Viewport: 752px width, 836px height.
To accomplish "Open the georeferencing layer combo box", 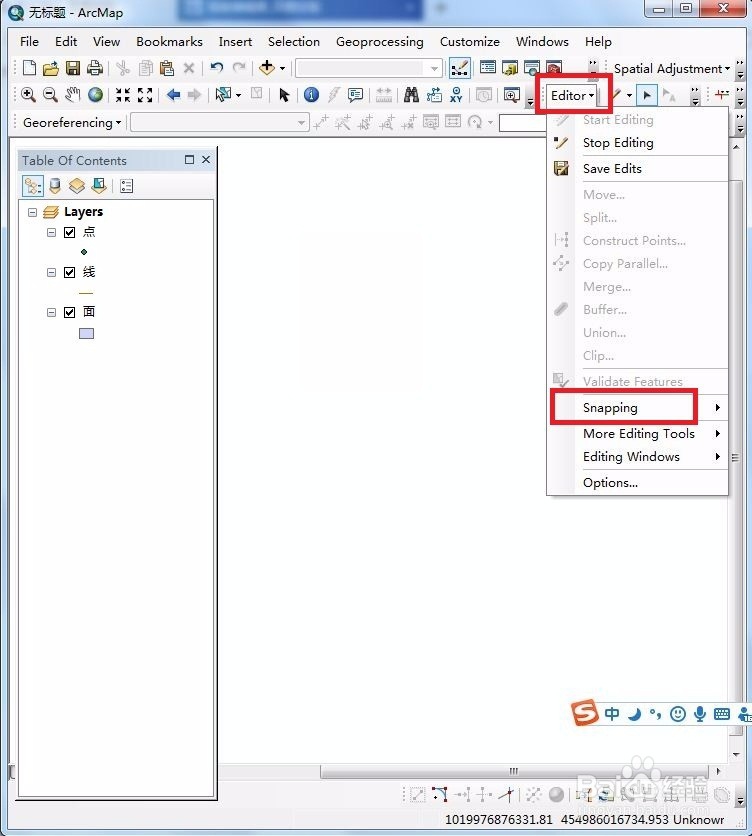I will [301, 123].
